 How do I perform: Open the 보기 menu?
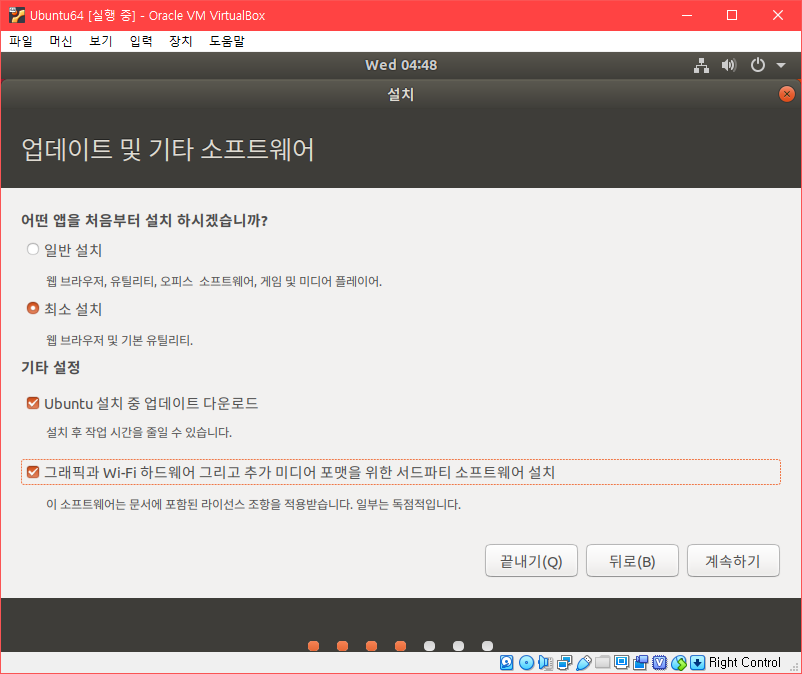click(x=101, y=41)
